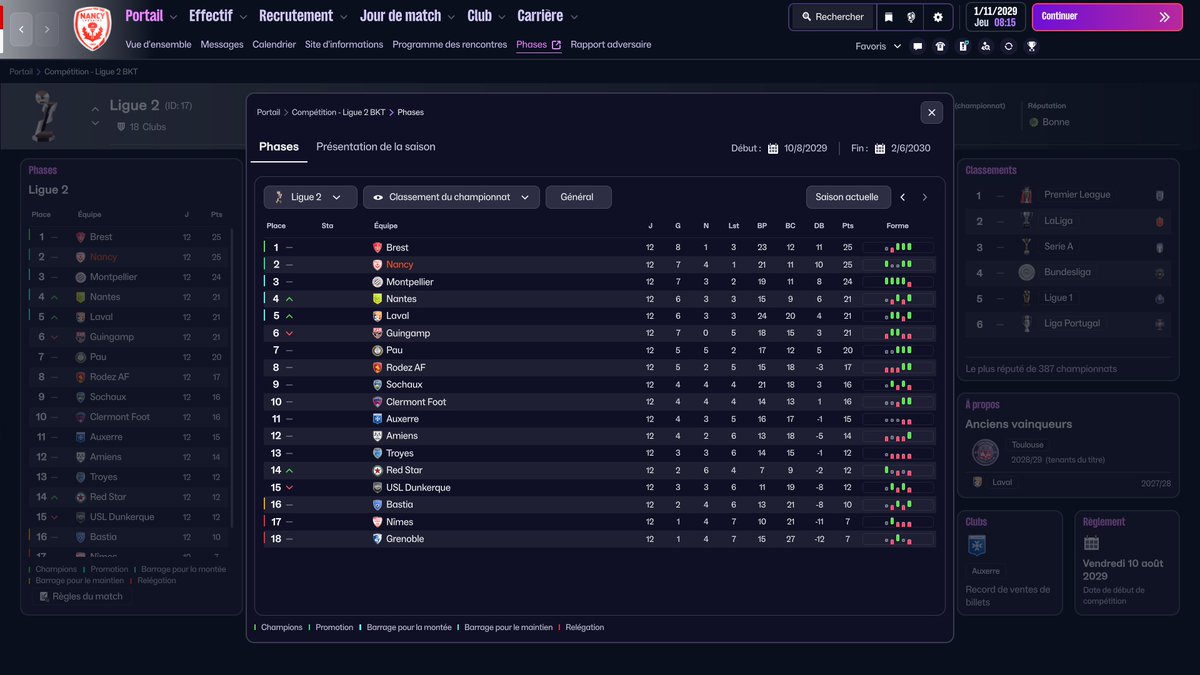Click Règles du match button
Viewport: 1200px width, 675px height.
81,596
